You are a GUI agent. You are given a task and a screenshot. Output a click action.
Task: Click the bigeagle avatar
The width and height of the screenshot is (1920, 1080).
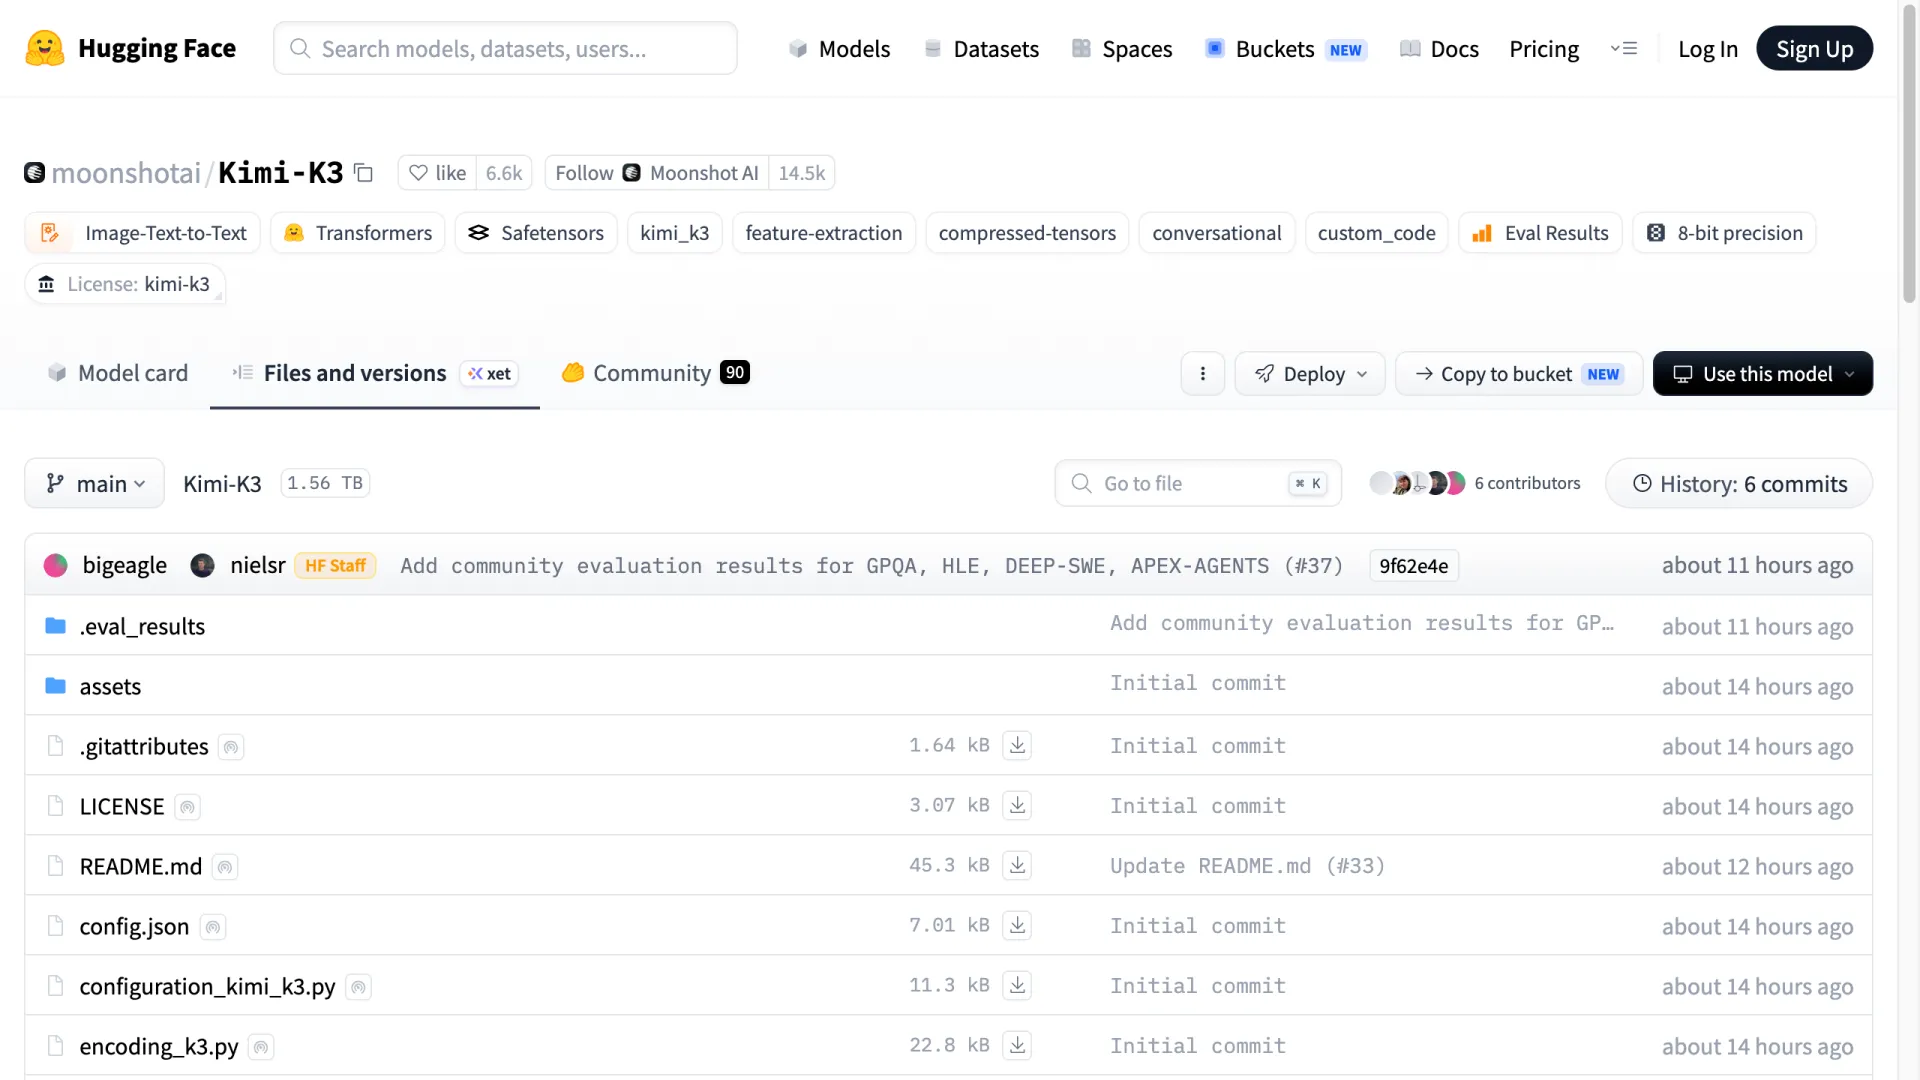(56, 565)
